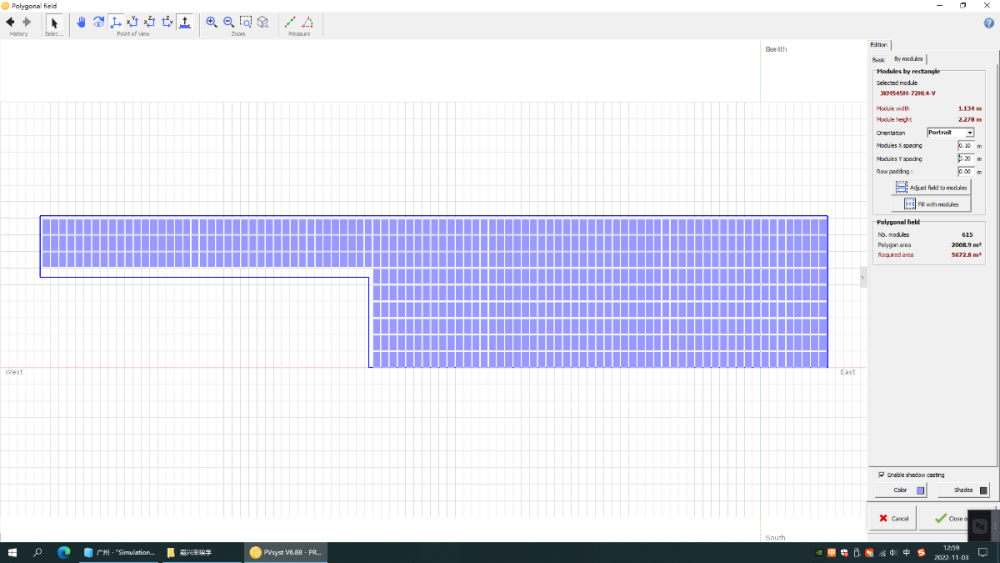Open the taskbar search magnifier
The image size is (1000, 563).
click(38, 552)
